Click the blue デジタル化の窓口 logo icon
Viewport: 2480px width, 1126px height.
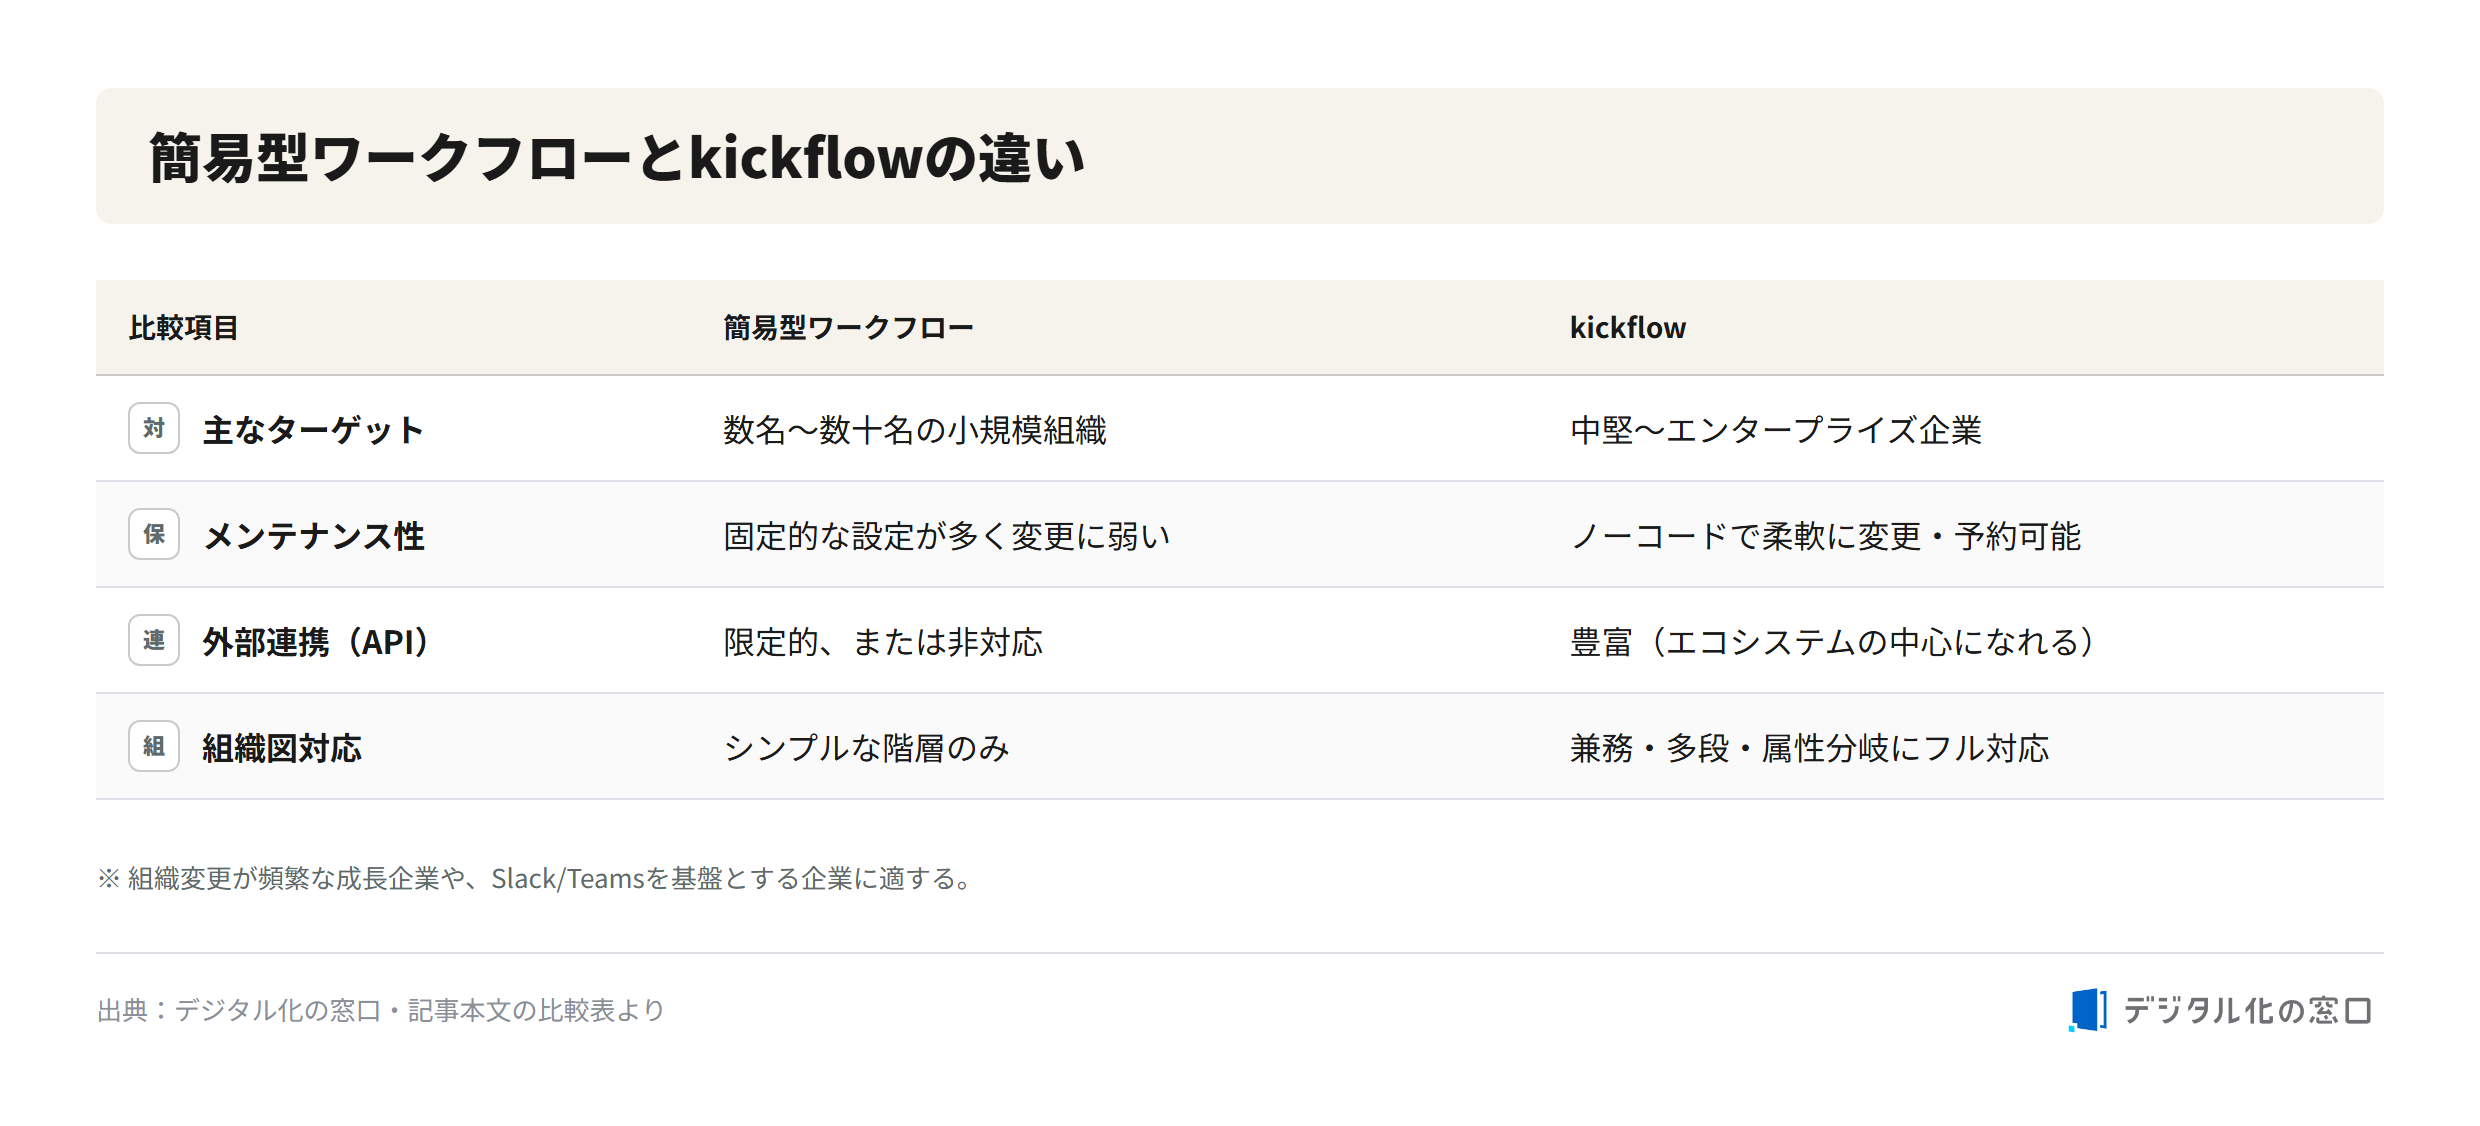point(2088,1010)
